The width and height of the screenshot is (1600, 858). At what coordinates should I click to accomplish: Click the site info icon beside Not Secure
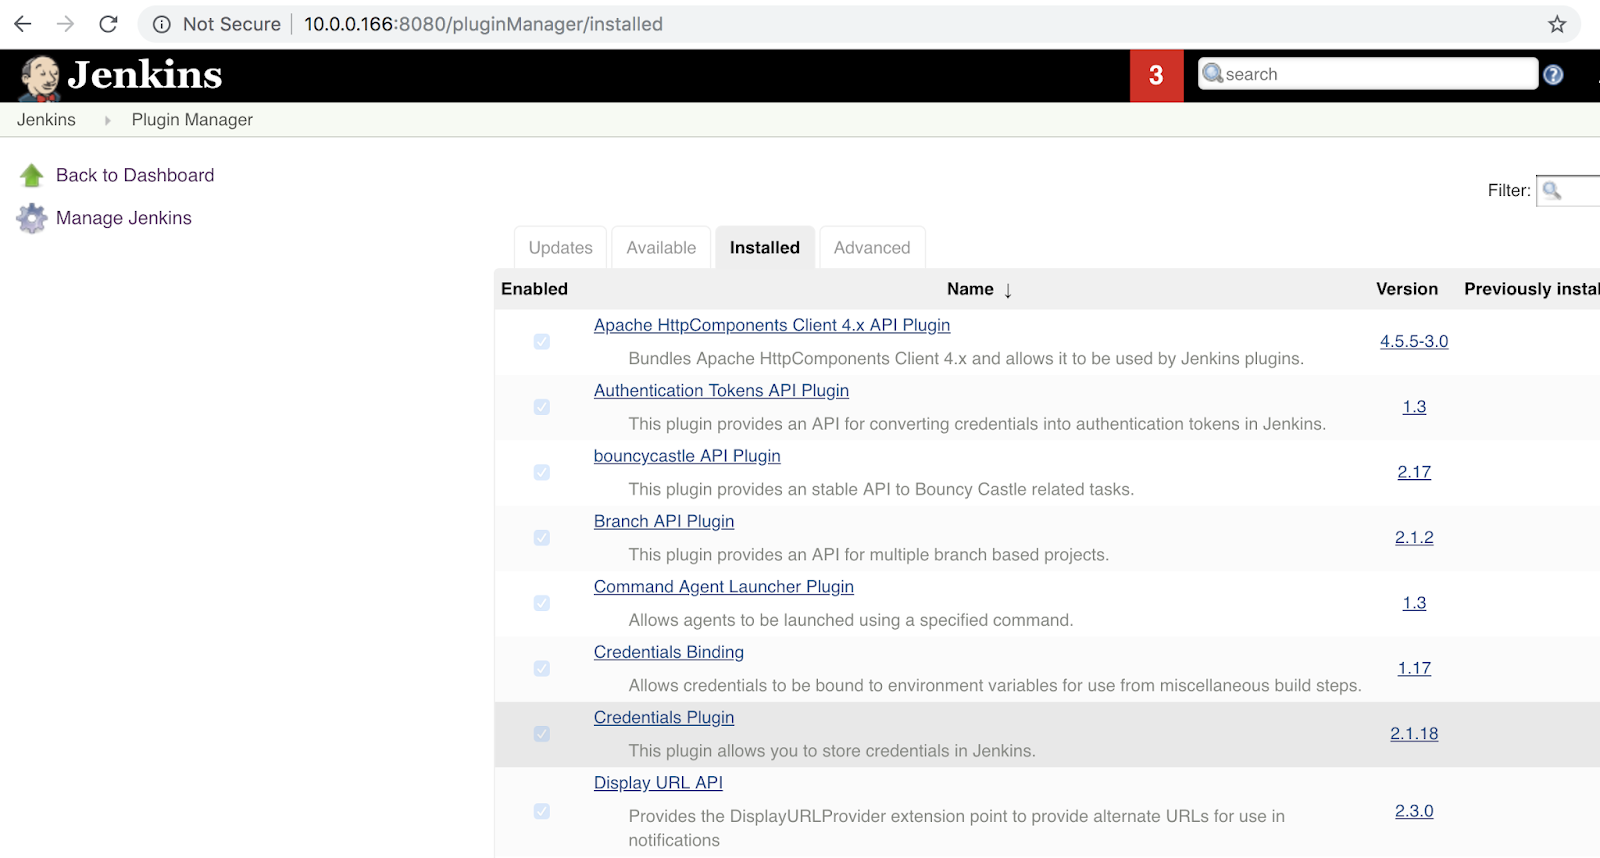[x=161, y=24]
